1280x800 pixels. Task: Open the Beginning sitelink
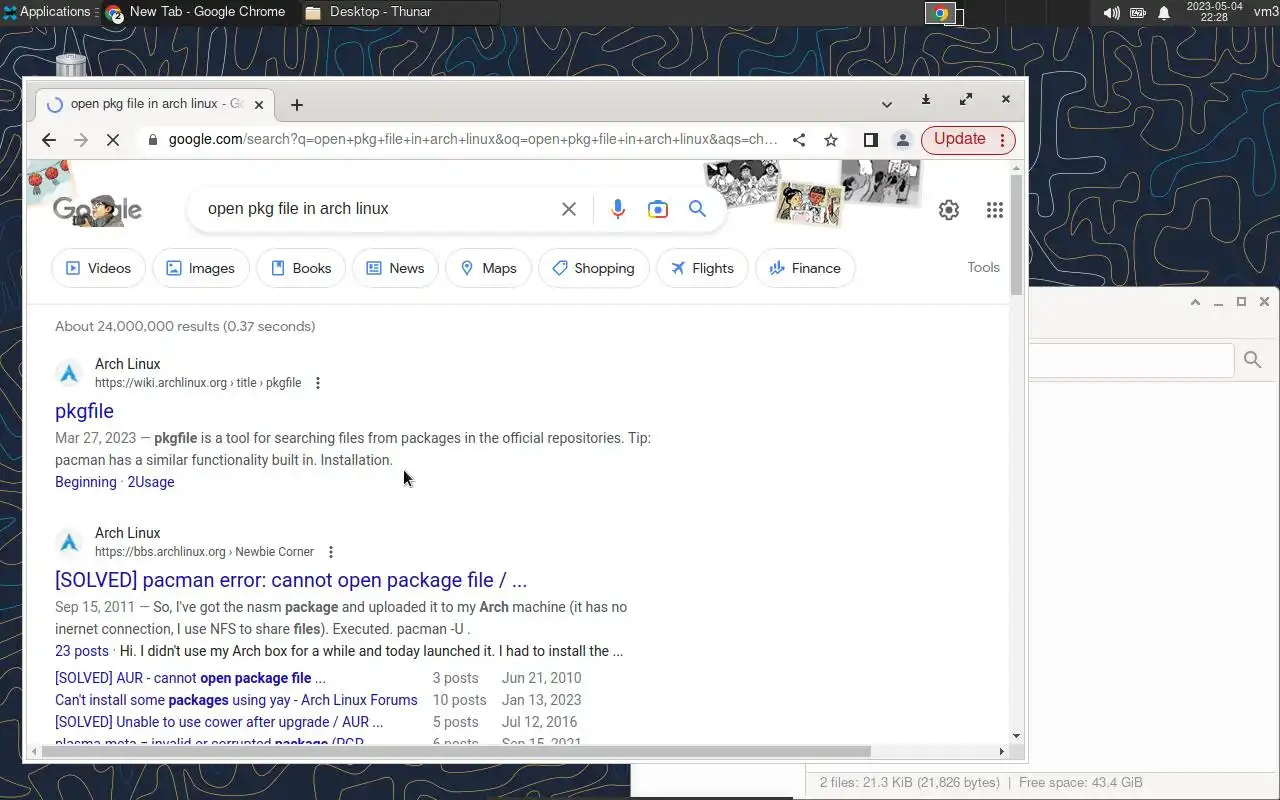[86, 482]
